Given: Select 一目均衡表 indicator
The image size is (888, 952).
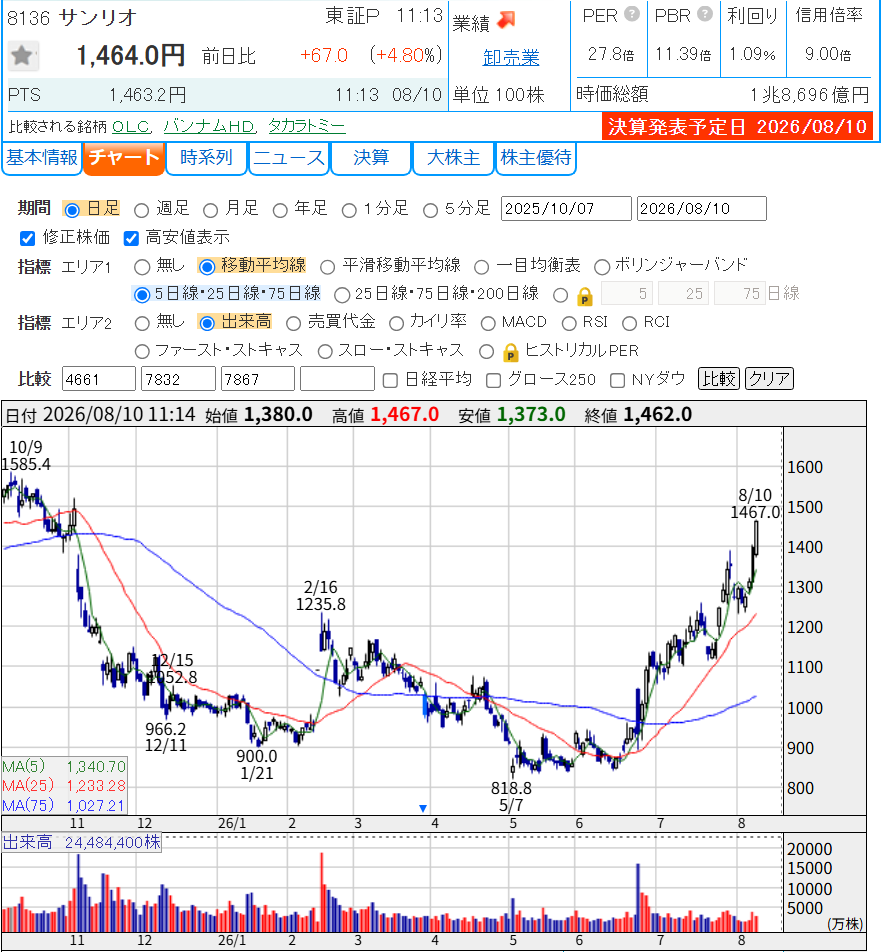Looking at the screenshot, I should coord(481,267).
